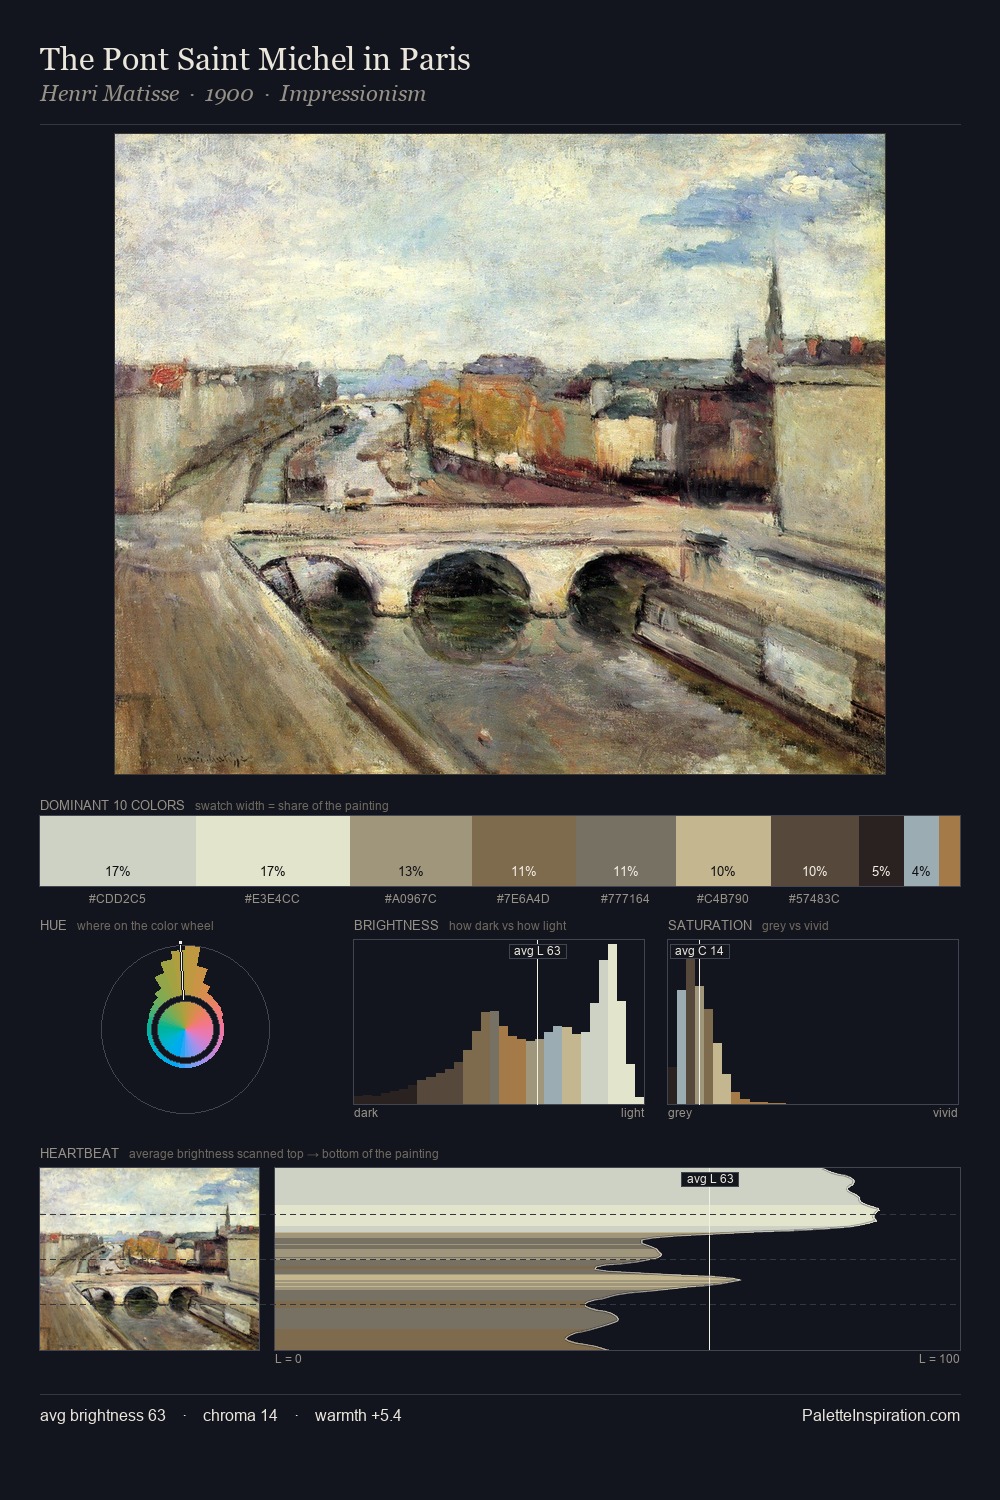Click the 'swatch width = share of the painting' note
This screenshot has height=1500, width=1000.
292,806
